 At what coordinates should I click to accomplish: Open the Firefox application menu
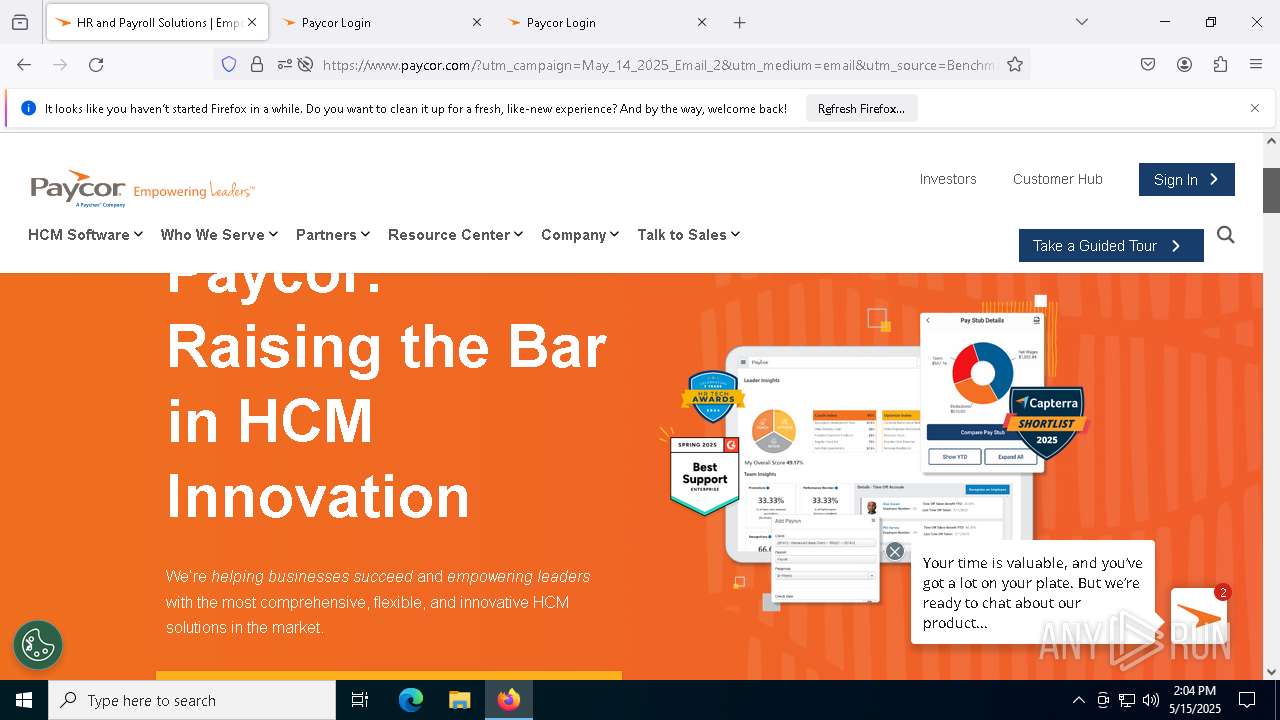[x=1256, y=64]
